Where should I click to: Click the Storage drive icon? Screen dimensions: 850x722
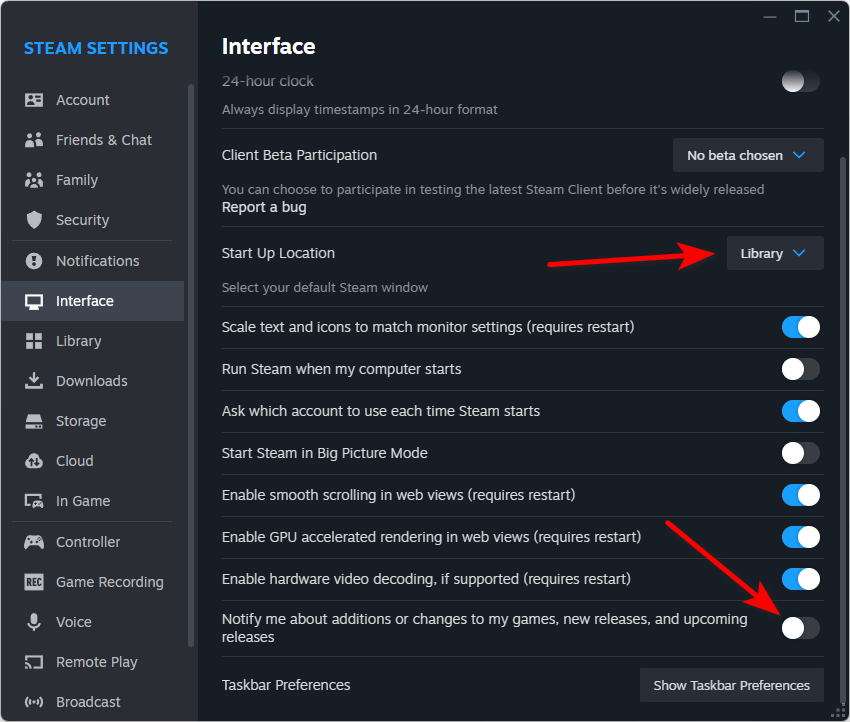34,421
